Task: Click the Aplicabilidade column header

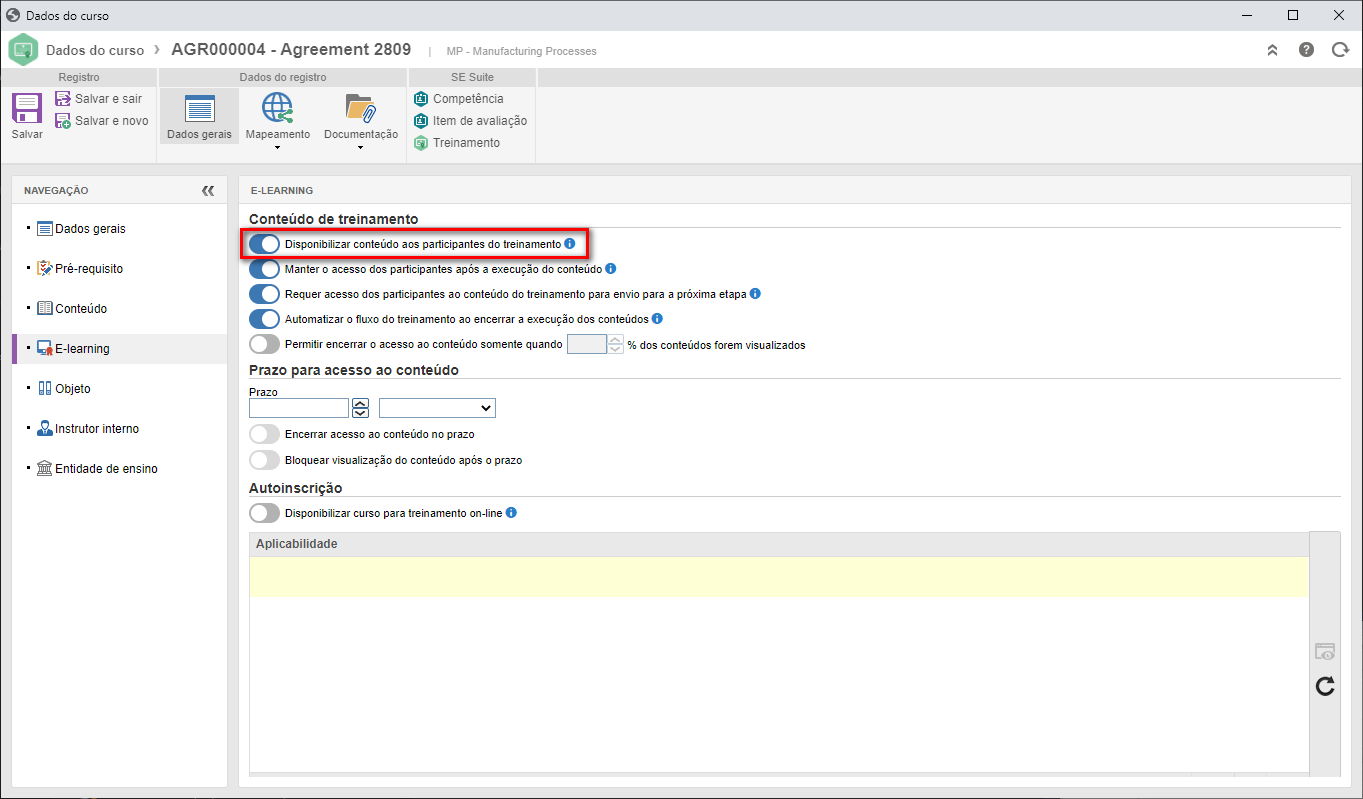Action: click(779, 544)
